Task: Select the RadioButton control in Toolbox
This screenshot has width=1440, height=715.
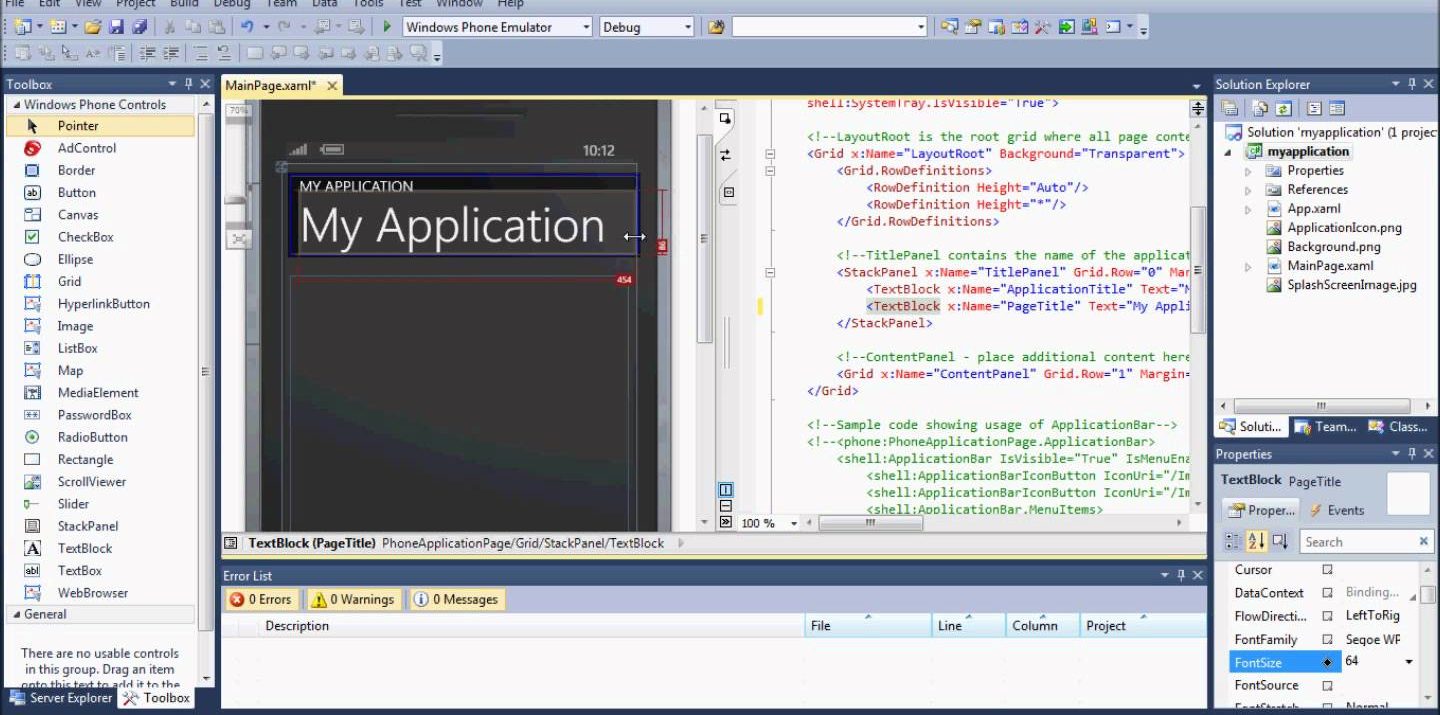Action: [x=92, y=437]
